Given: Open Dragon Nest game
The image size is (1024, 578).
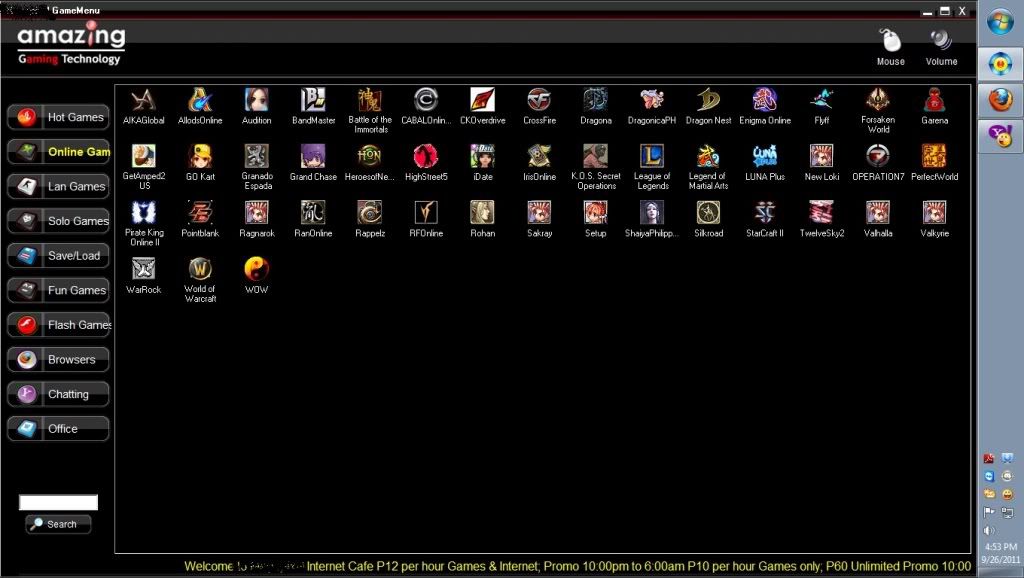Looking at the screenshot, I should pos(708,101).
